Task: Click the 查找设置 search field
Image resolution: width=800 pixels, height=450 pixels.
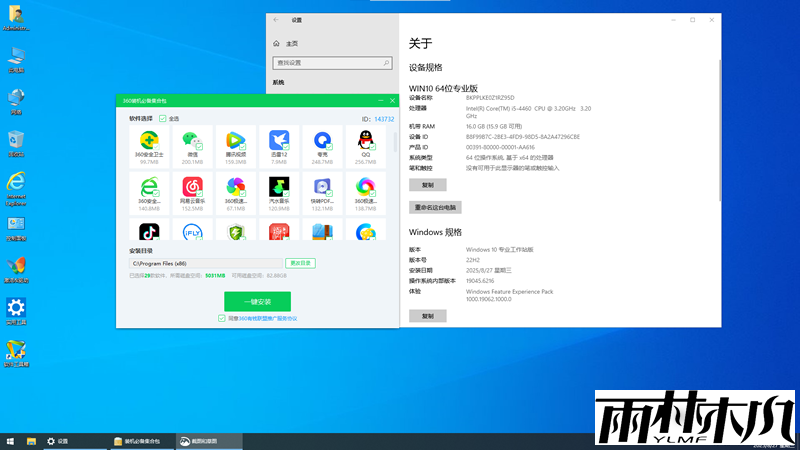Action: point(332,63)
